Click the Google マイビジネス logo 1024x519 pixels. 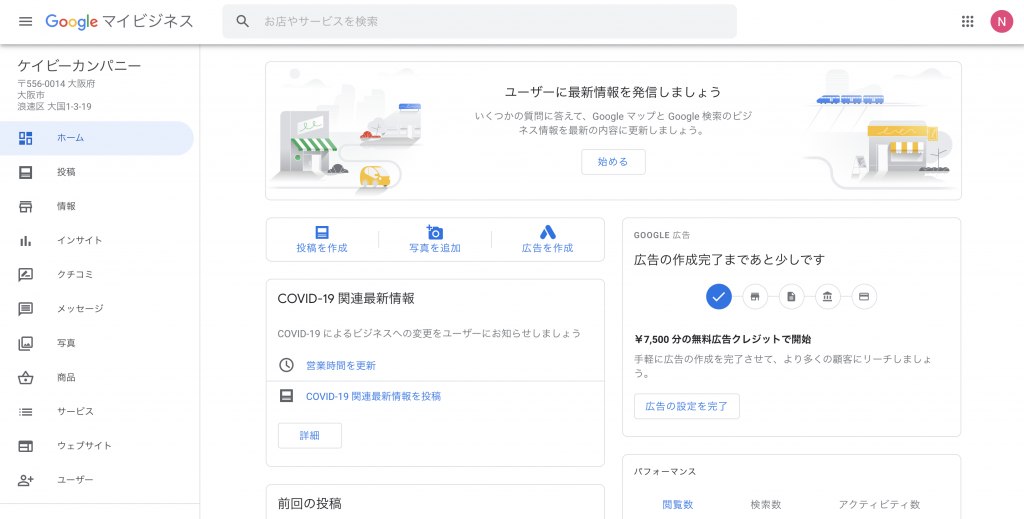pos(120,22)
